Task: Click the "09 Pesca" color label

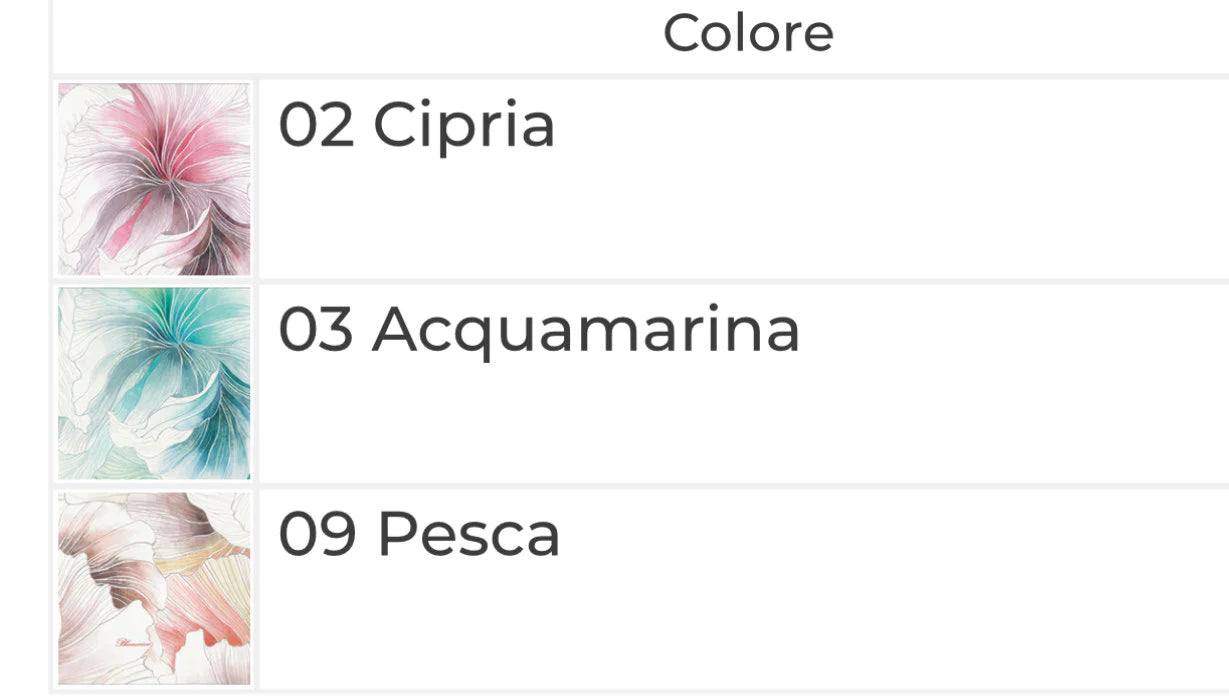Action: pyautogui.click(x=419, y=534)
